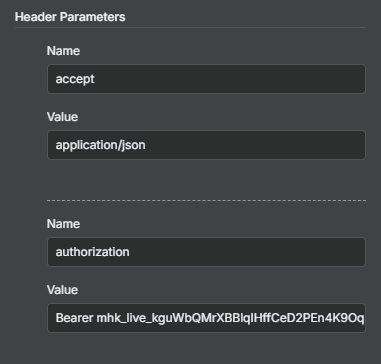
Task: Click the Value label above Bearer token
Action: 62,290
